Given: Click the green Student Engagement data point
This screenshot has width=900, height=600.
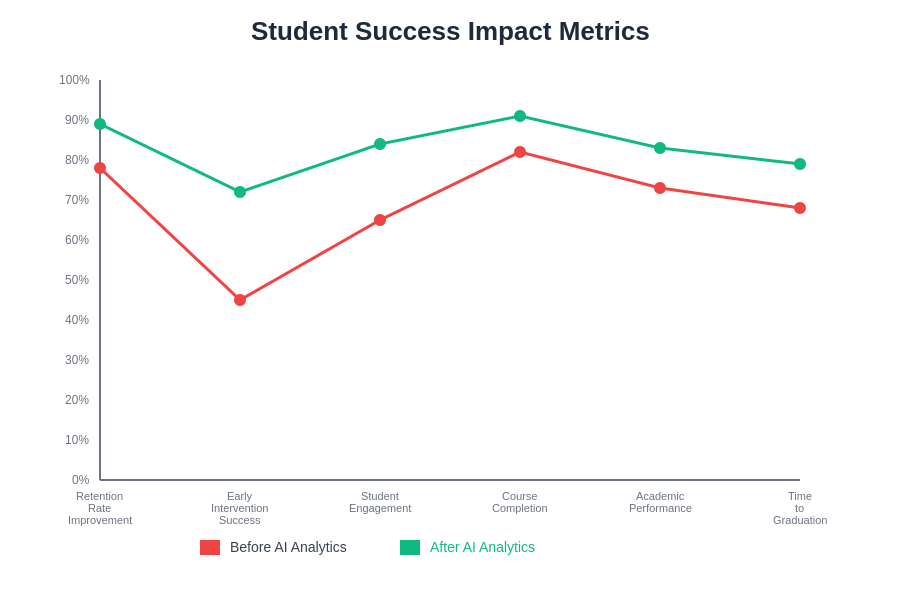Looking at the screenshot, I should pos(380,144).
